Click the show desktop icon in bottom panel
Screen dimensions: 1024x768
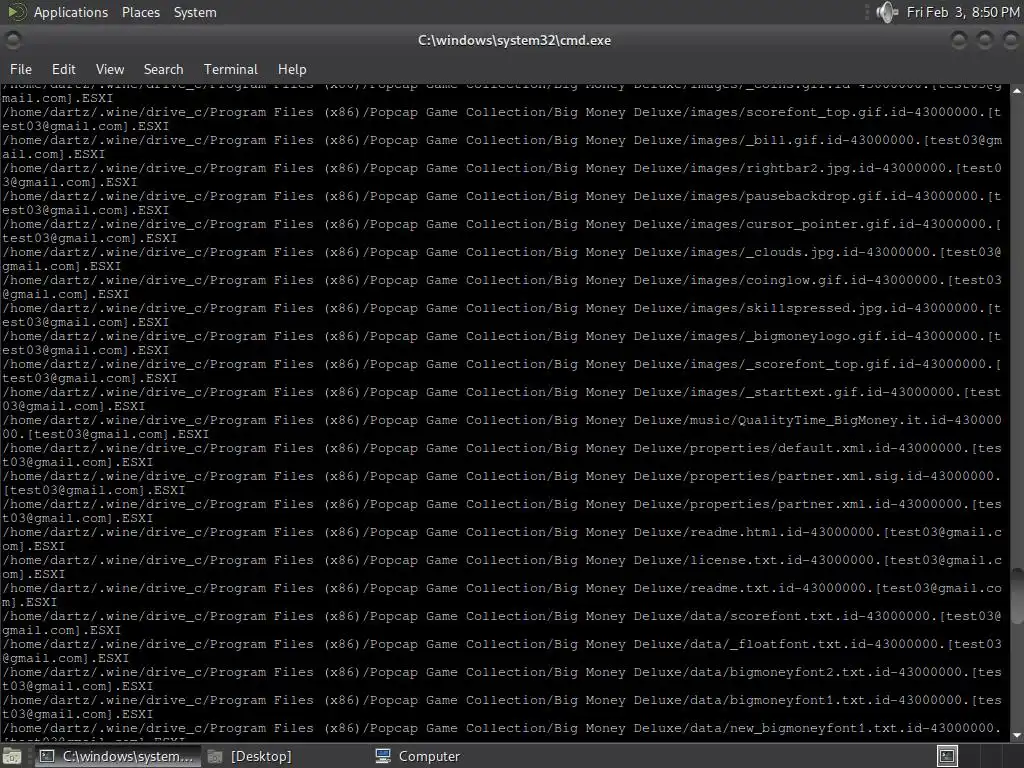click(x=12, y=756)
